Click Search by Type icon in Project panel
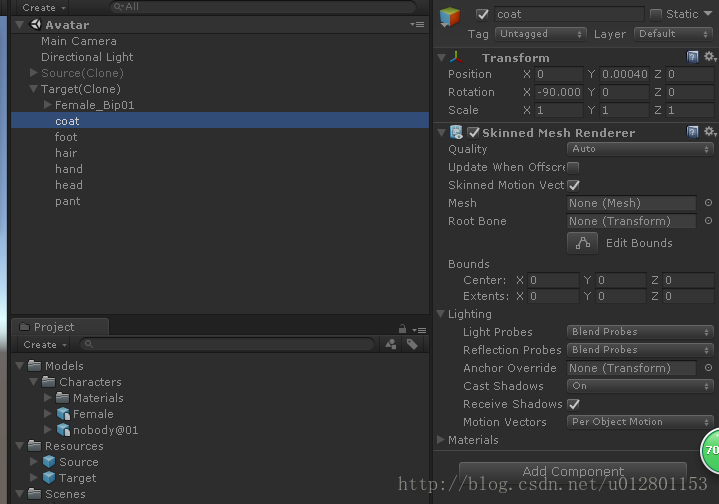Screen dimensions: 719x504 (x=391, y=344)
